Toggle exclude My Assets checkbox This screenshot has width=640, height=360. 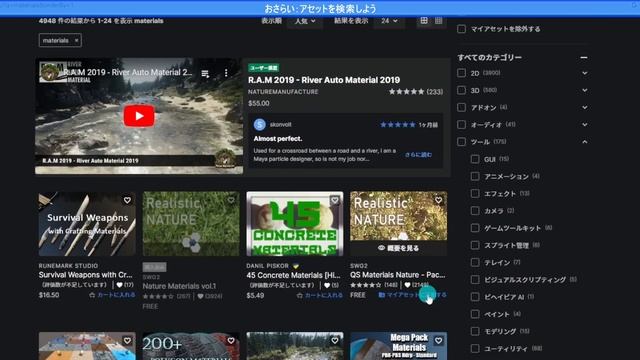[x=461, y=29]
